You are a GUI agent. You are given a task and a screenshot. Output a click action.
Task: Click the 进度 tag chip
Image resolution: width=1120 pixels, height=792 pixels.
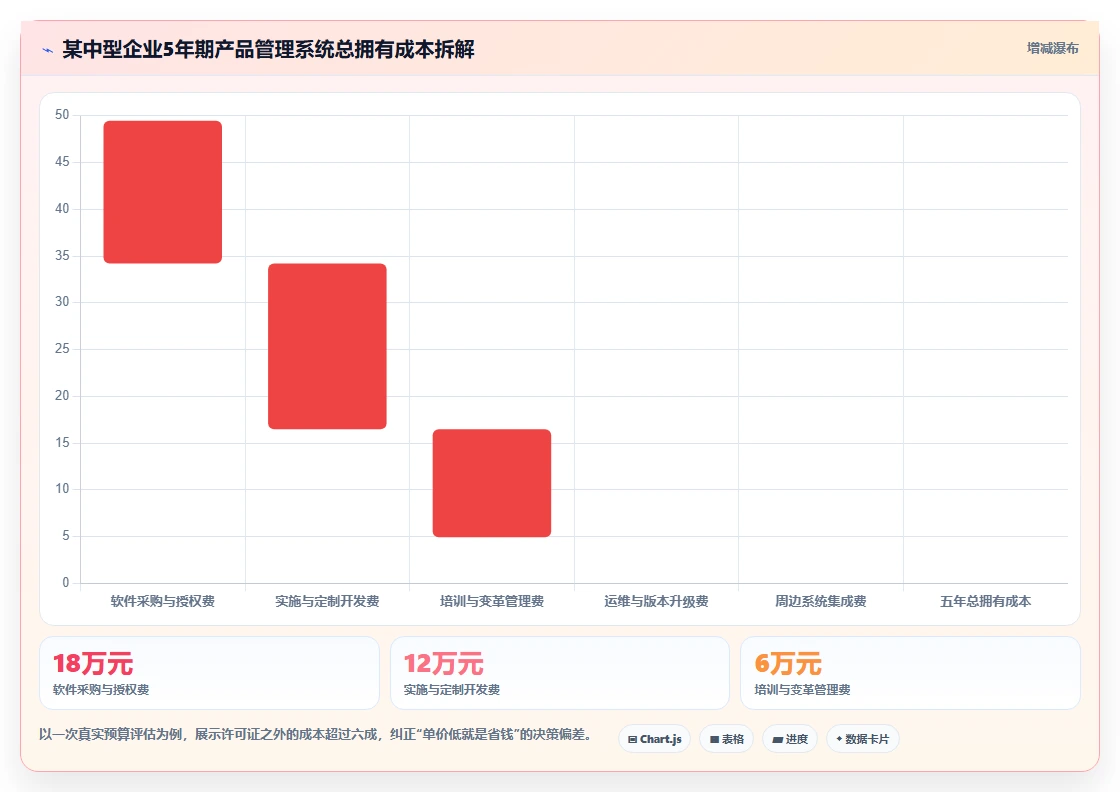point(790,739)
